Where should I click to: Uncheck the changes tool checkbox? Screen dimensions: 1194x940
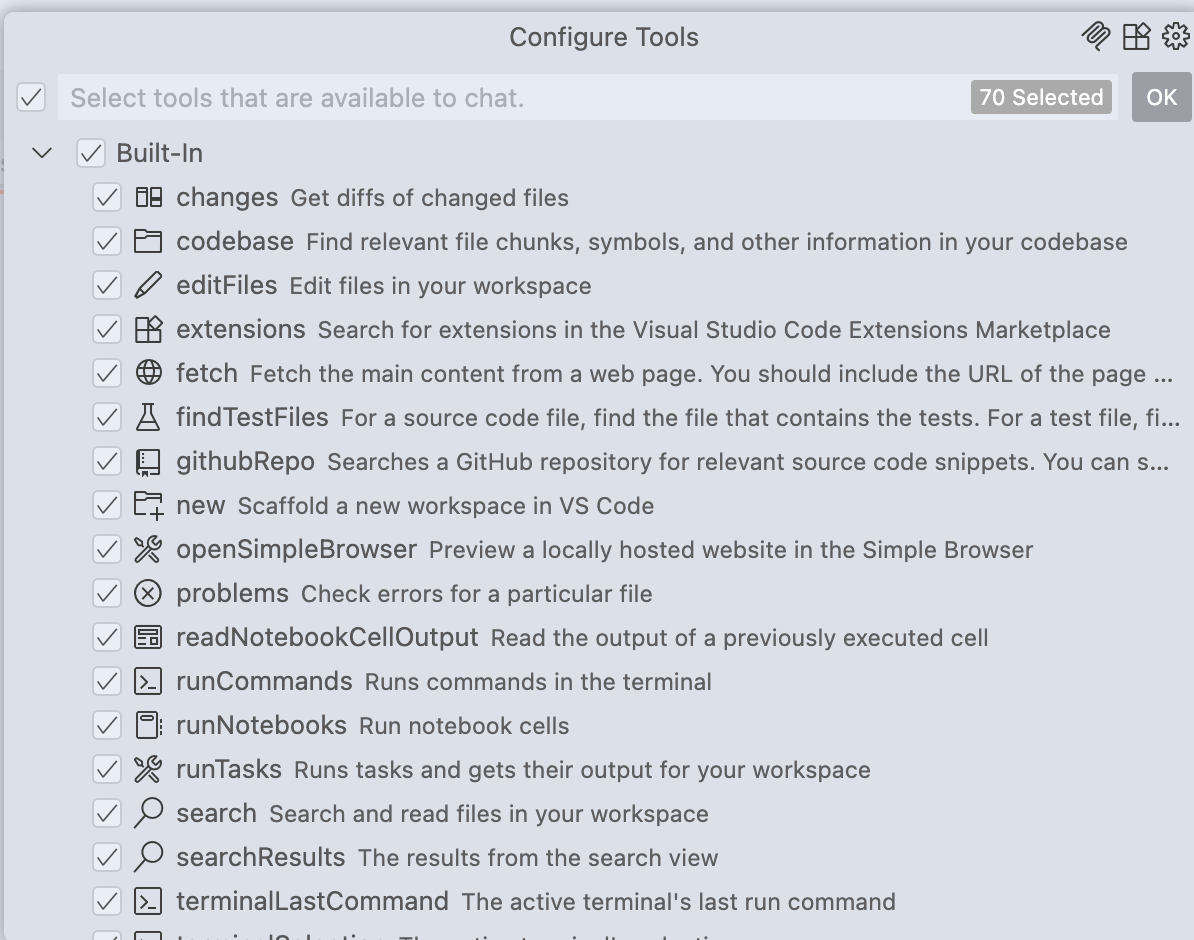pos(107,198)
